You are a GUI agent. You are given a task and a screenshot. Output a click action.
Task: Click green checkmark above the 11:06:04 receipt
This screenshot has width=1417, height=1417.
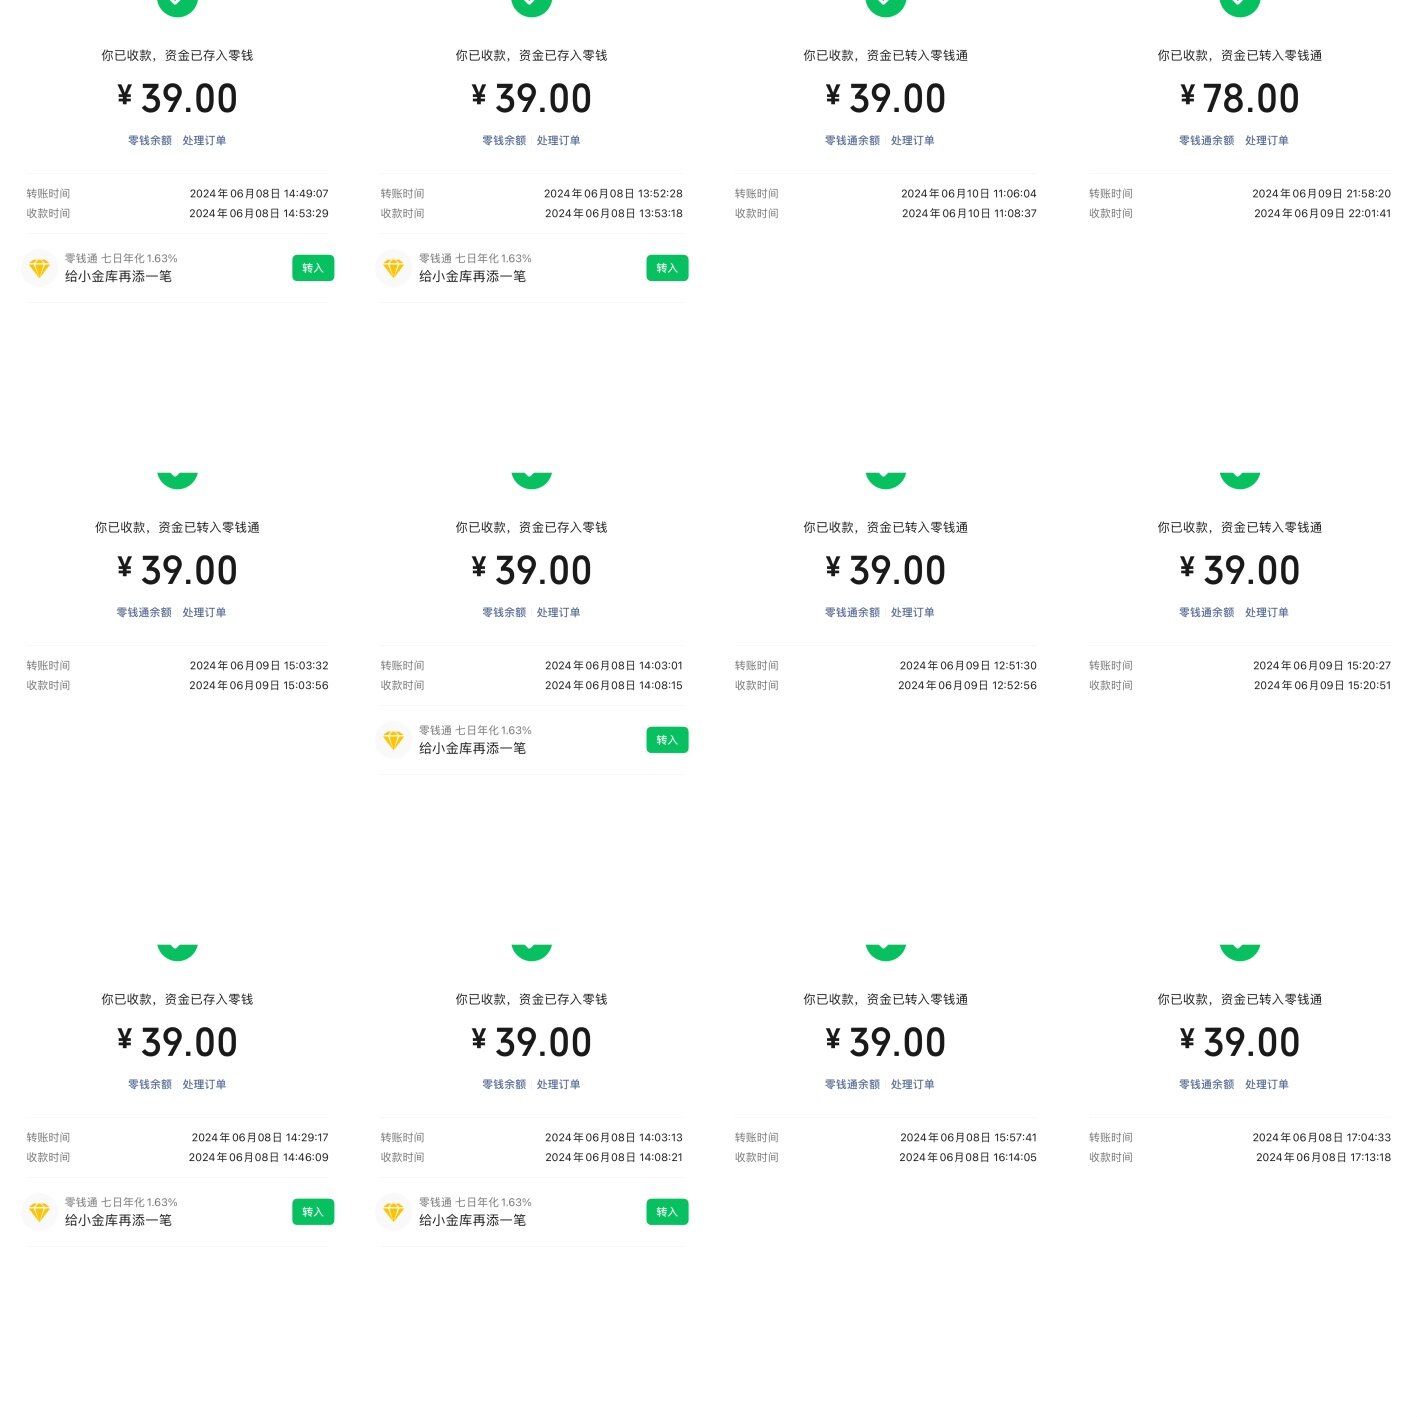[x=886, y=6]
